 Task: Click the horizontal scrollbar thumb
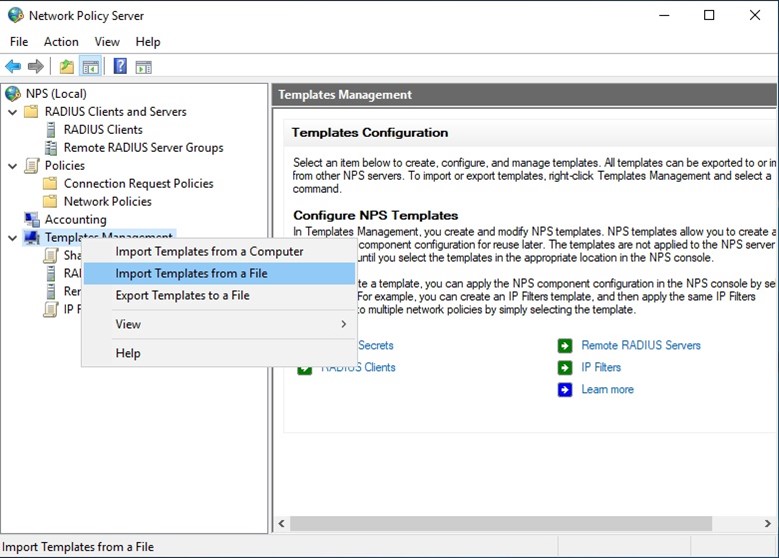501,523
